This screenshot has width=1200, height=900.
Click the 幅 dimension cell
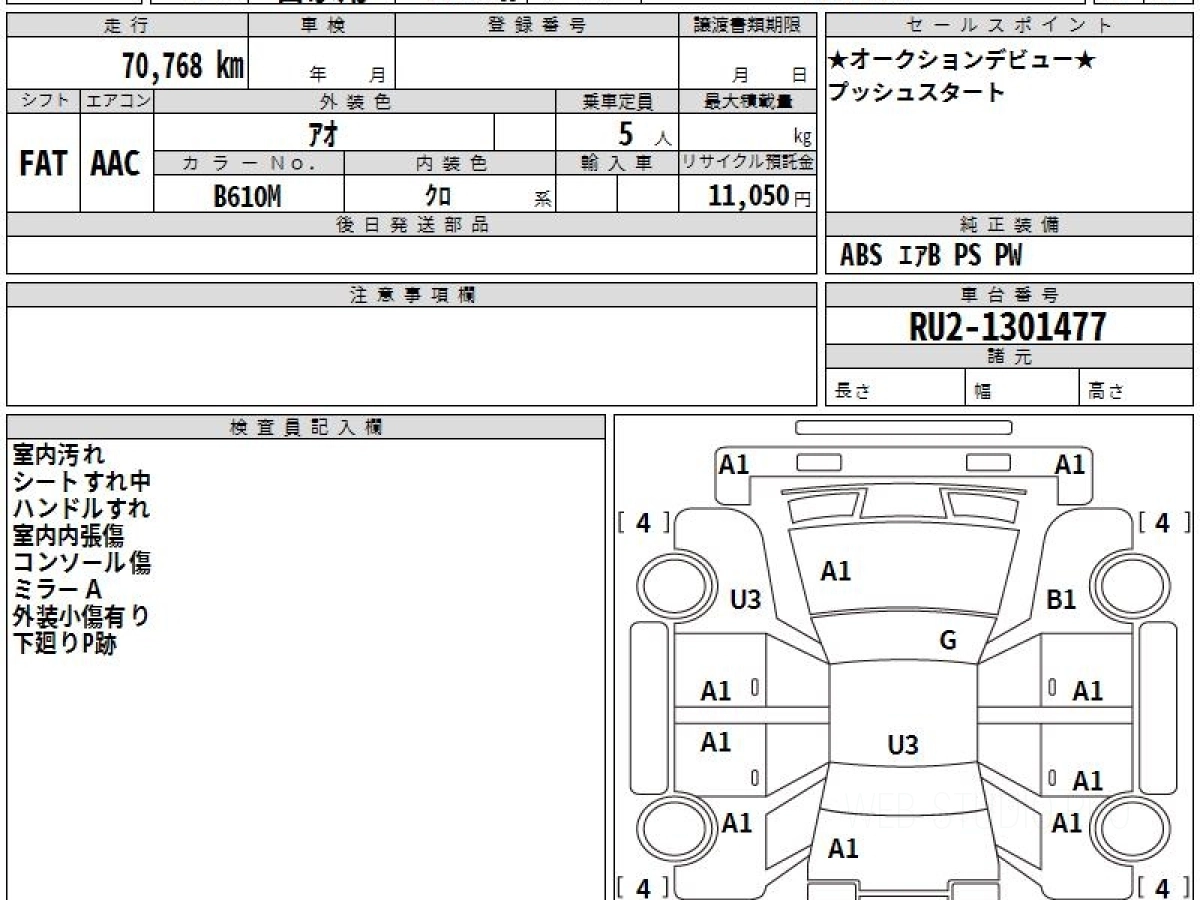tap(1023, 387)
